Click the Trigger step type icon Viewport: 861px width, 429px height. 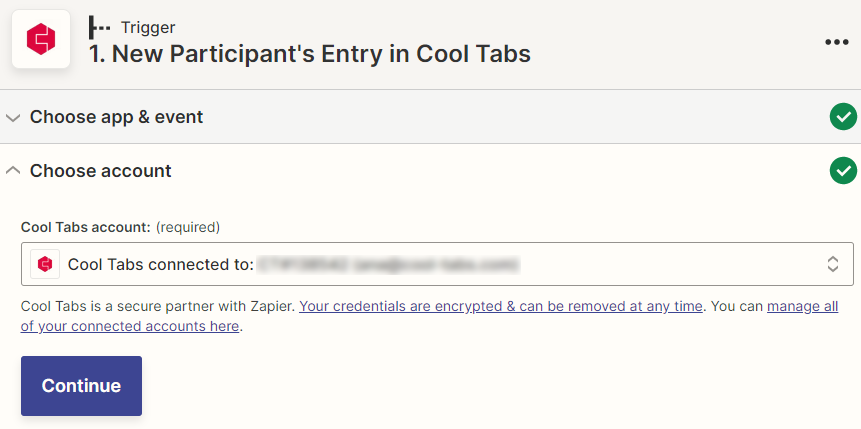99,27
